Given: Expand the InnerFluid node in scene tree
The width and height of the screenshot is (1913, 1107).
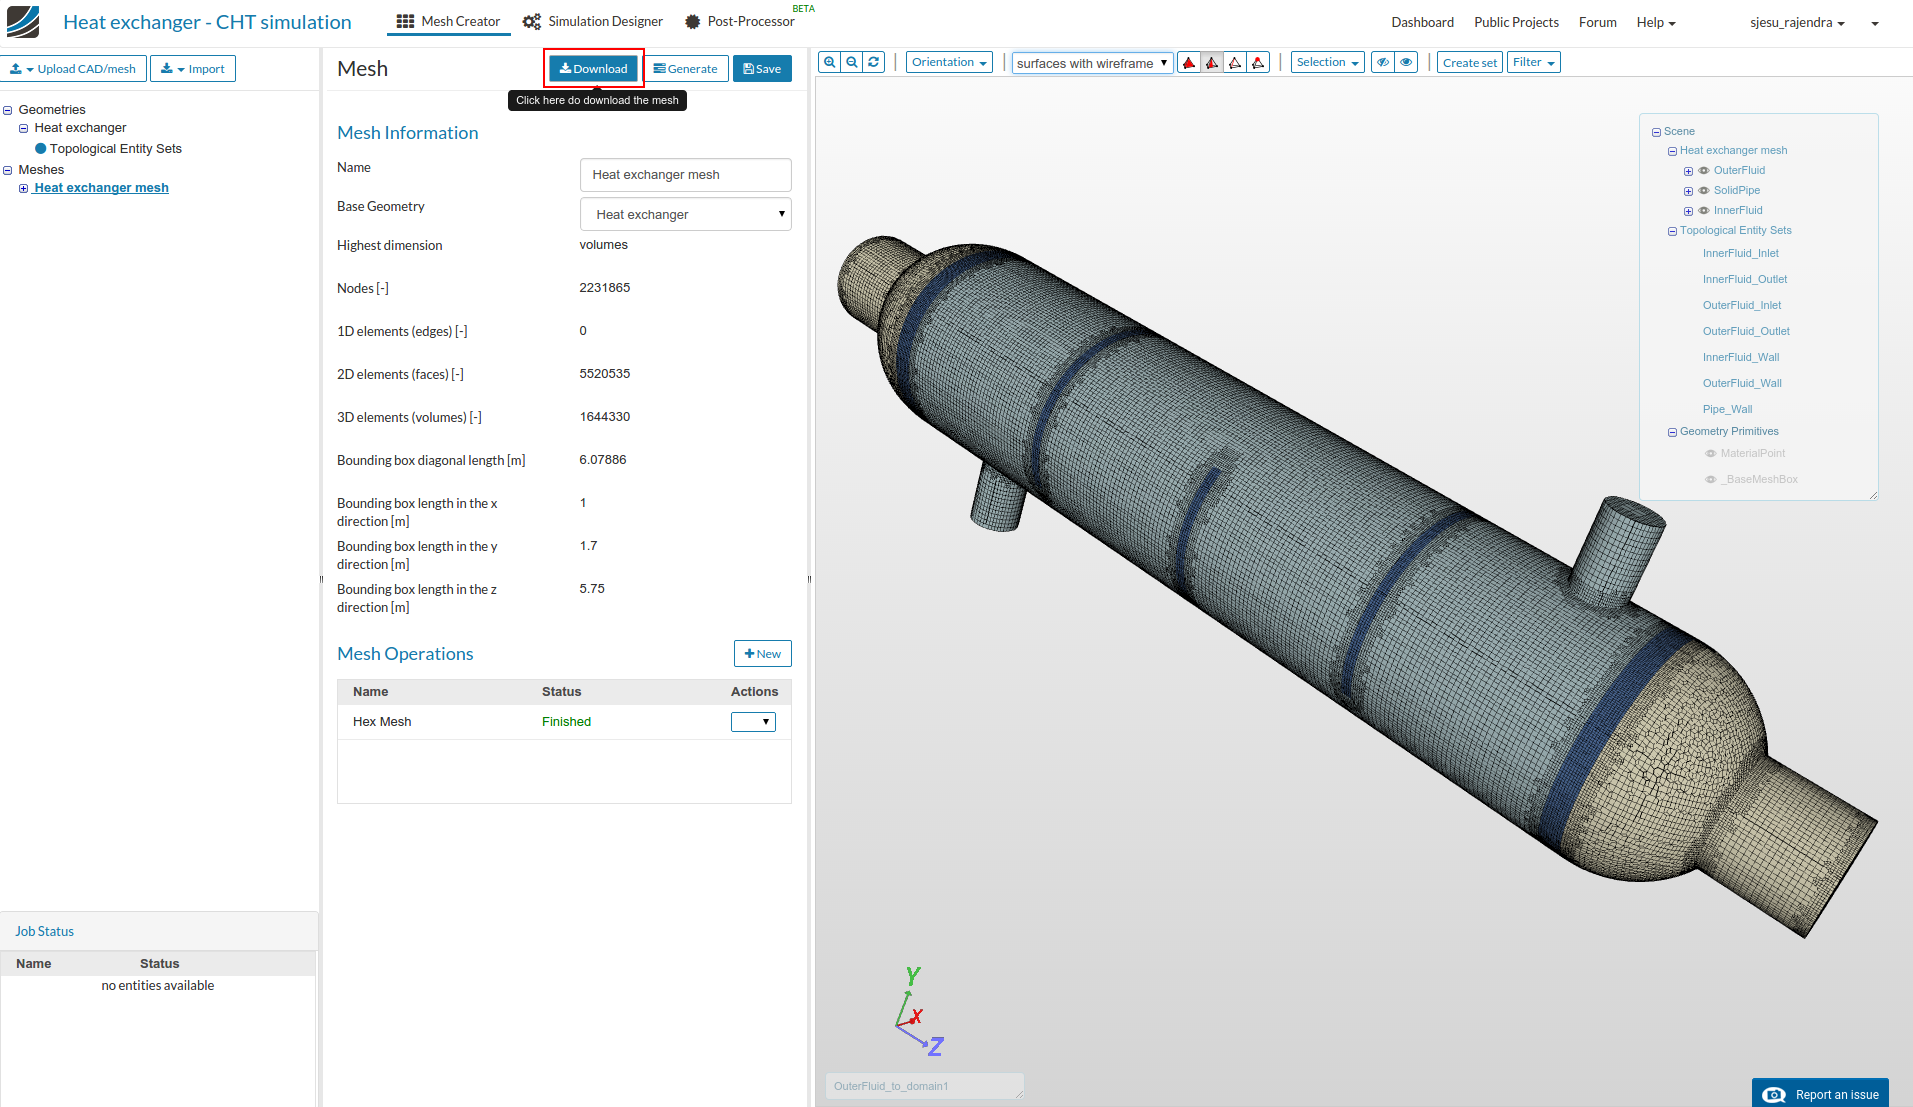Looking at the screenshot, I should coord(1688,211).
